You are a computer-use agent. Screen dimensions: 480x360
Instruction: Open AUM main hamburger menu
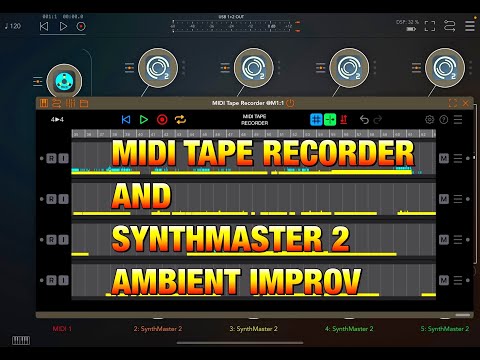(470, 26)
